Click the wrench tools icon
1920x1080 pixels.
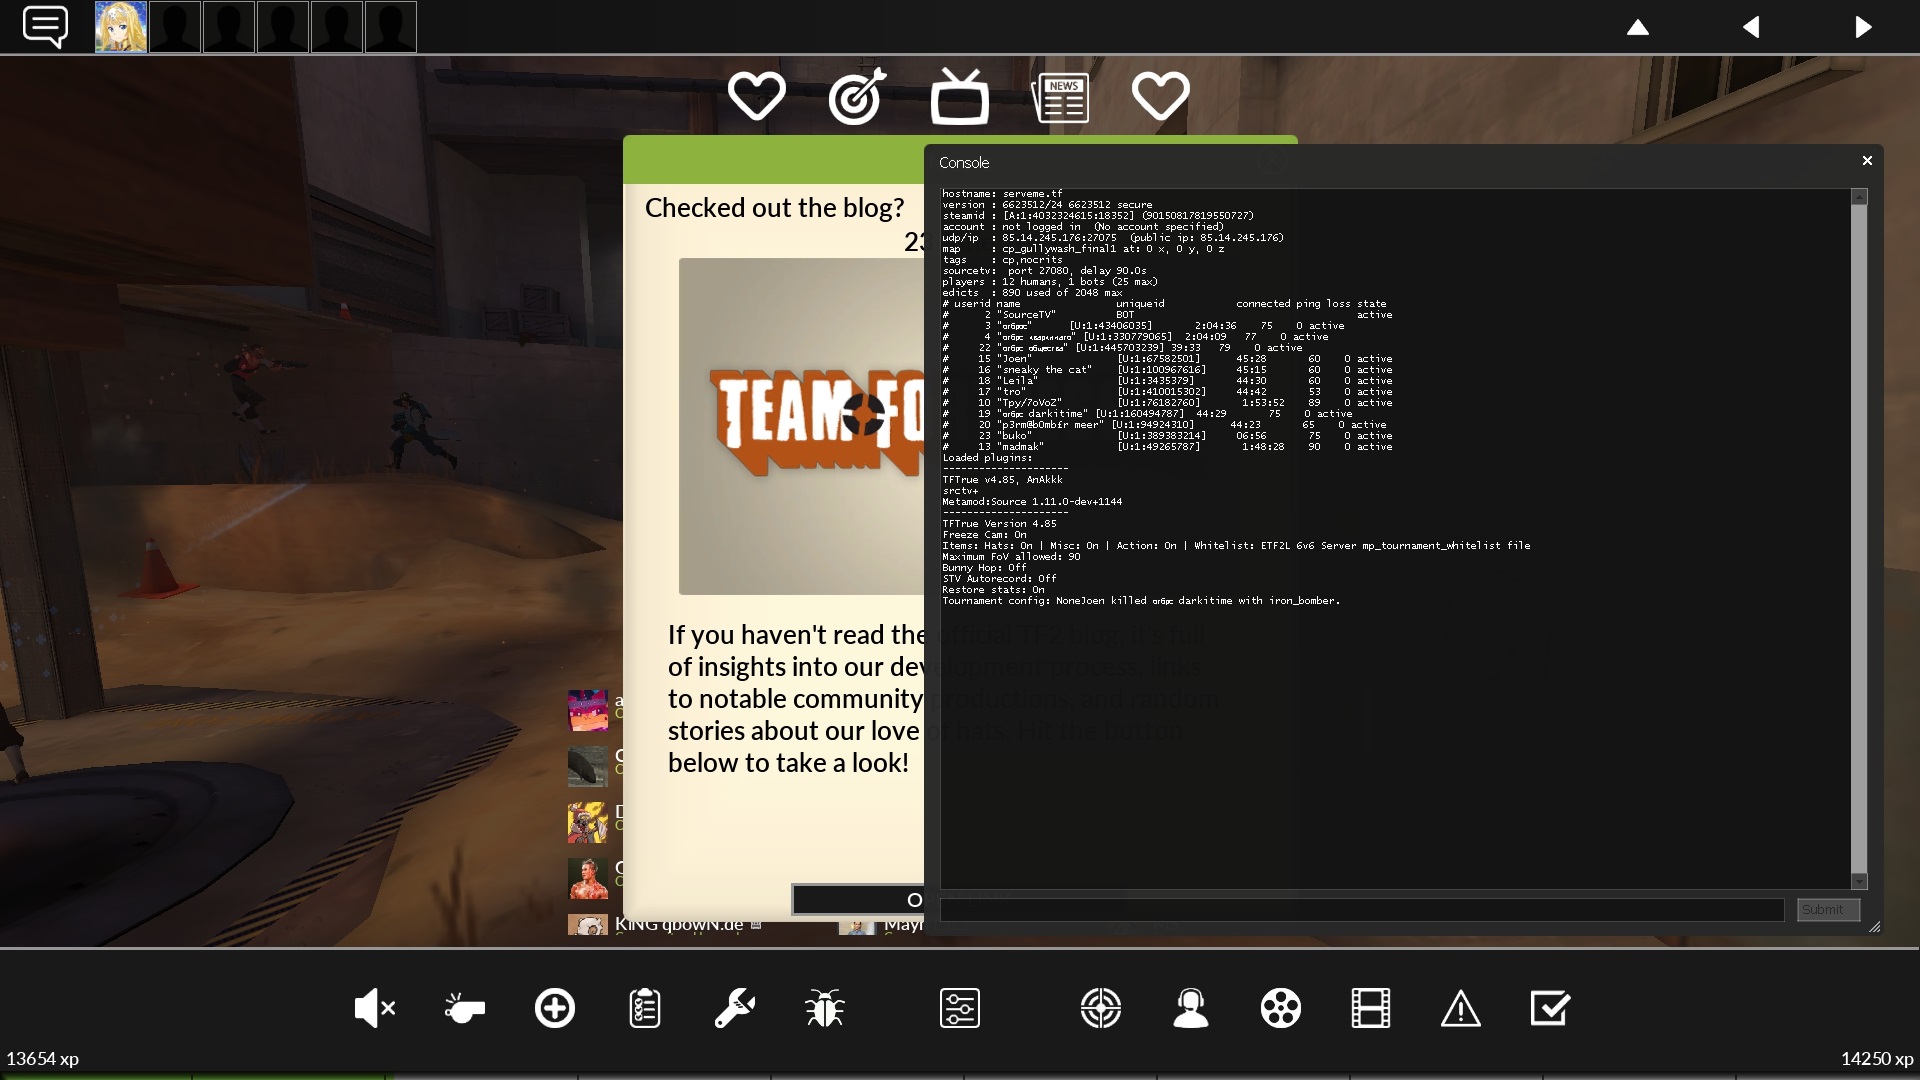click(x=734, y=1008)
